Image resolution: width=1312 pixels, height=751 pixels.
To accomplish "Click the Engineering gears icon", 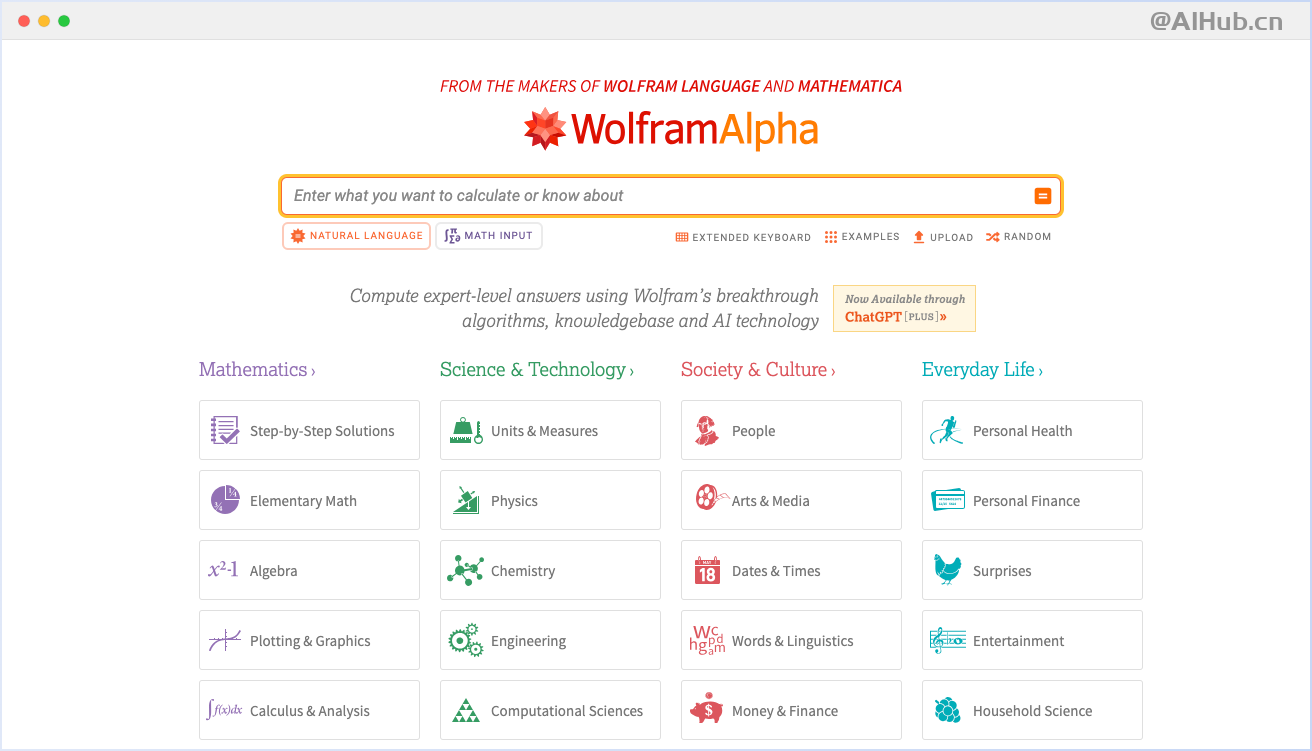I will [x=465, y=640].
